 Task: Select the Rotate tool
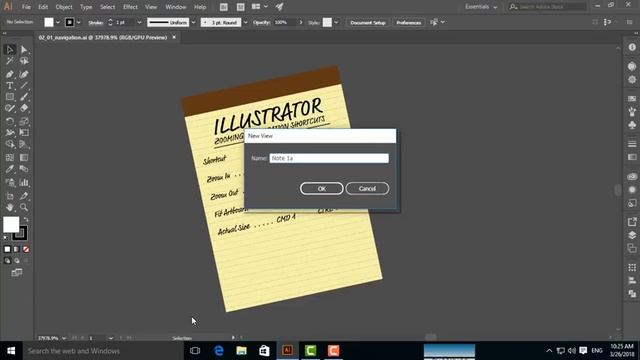(10, 121)
